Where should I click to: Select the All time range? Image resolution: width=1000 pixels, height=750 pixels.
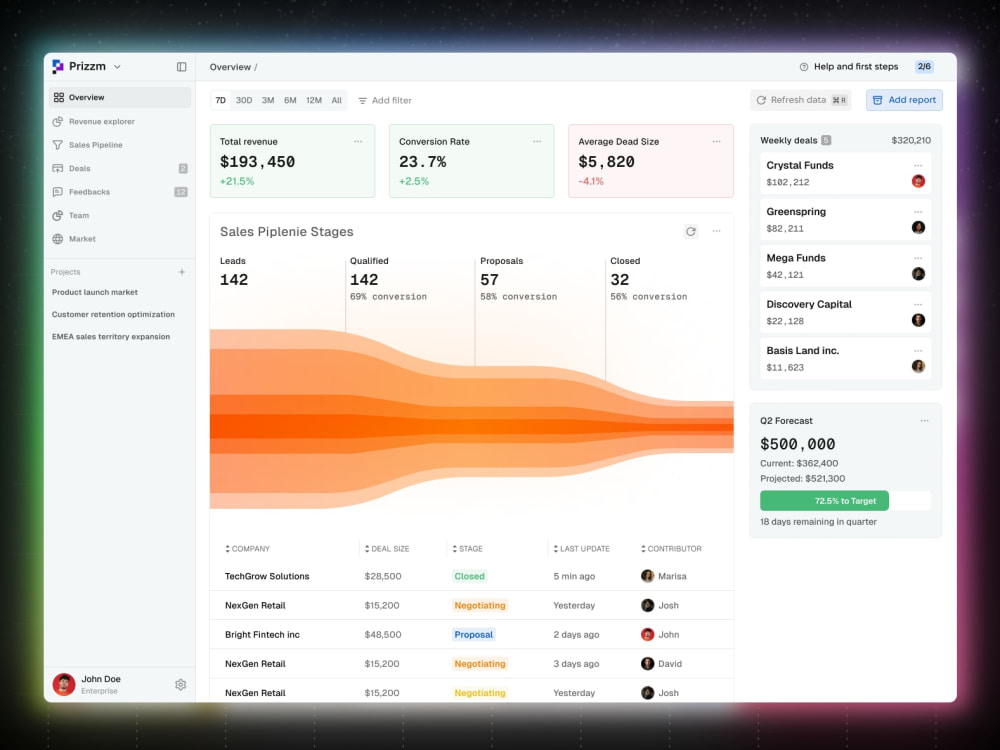point(337,100)
